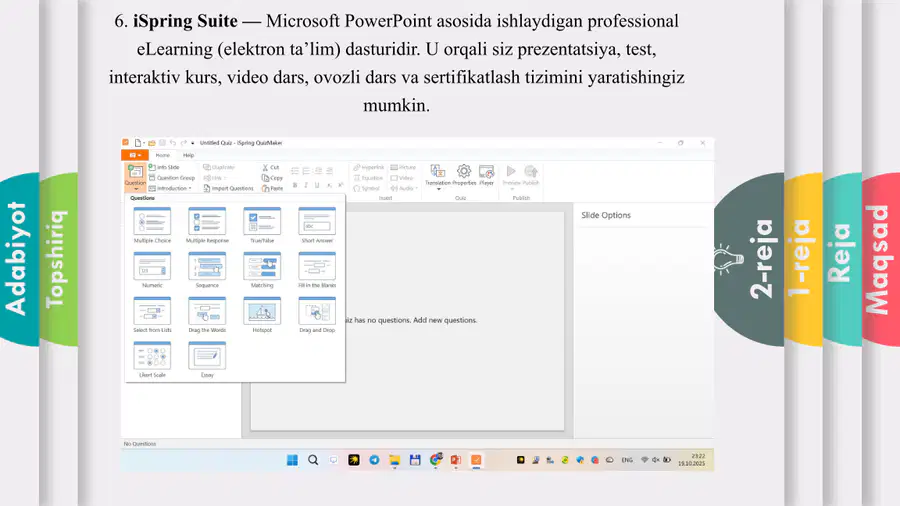Screen dimensions: 900x506
Task: Insert a Drag the Words question
Action: (207, 314)
